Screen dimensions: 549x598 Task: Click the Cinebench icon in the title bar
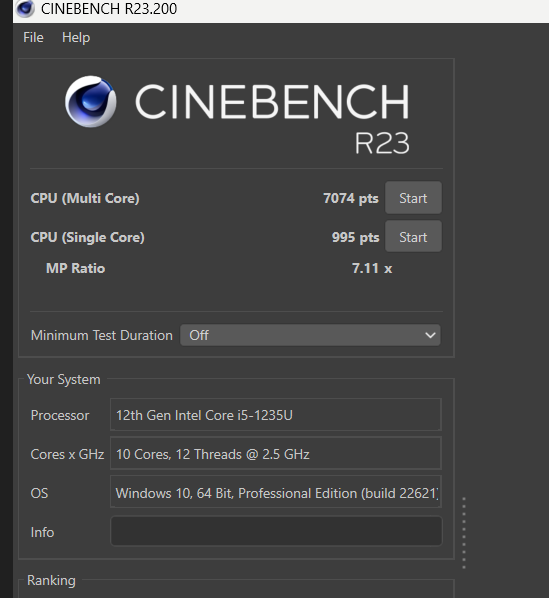click(25, 8)
